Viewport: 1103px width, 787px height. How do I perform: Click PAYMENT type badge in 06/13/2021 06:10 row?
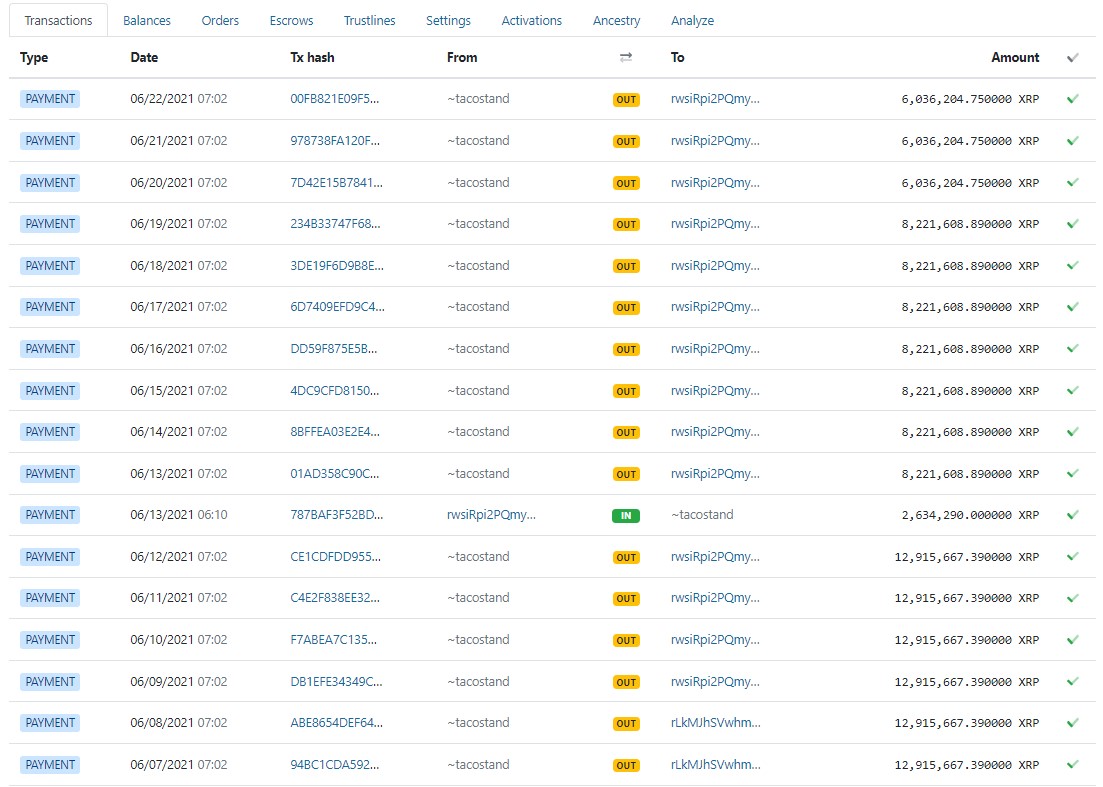coord(50,514)
